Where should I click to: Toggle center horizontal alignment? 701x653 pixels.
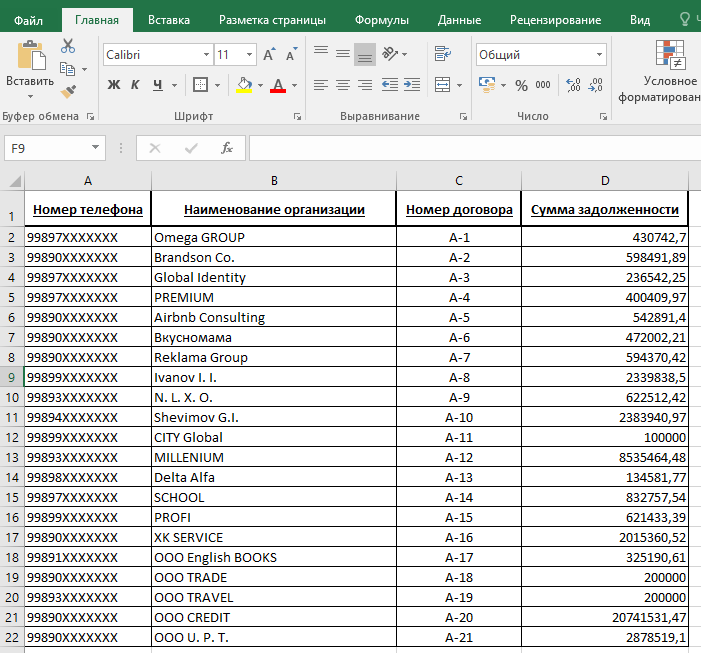pos(343,85)
